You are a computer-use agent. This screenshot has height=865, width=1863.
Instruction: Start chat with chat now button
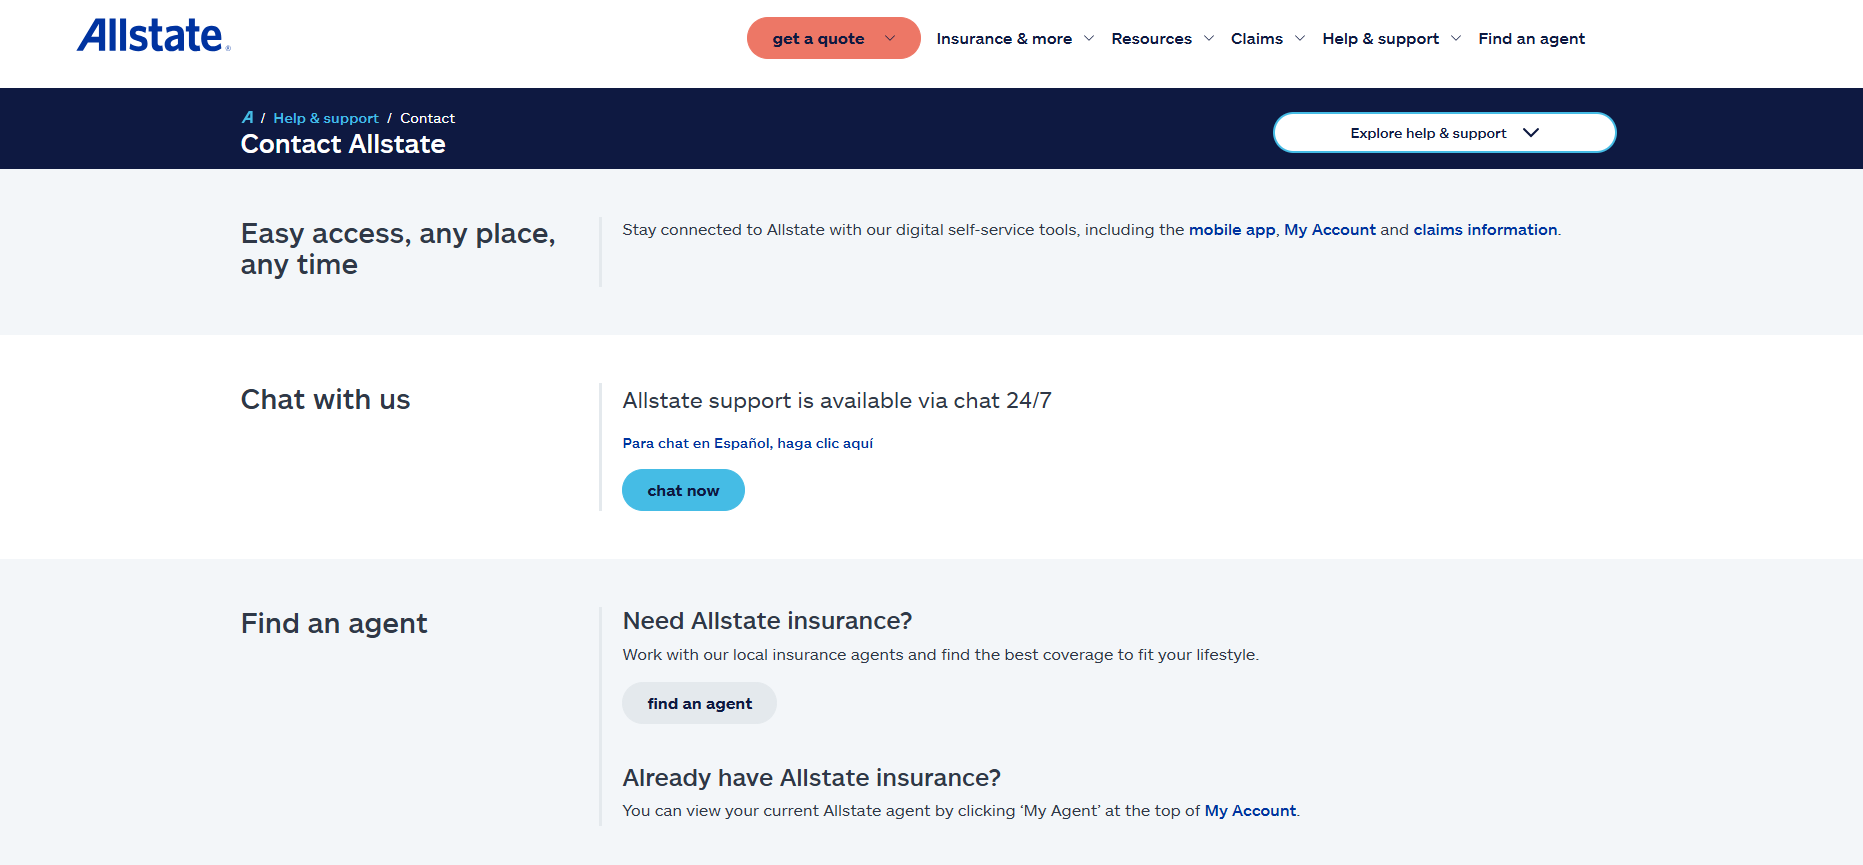[x=683, y=490]
